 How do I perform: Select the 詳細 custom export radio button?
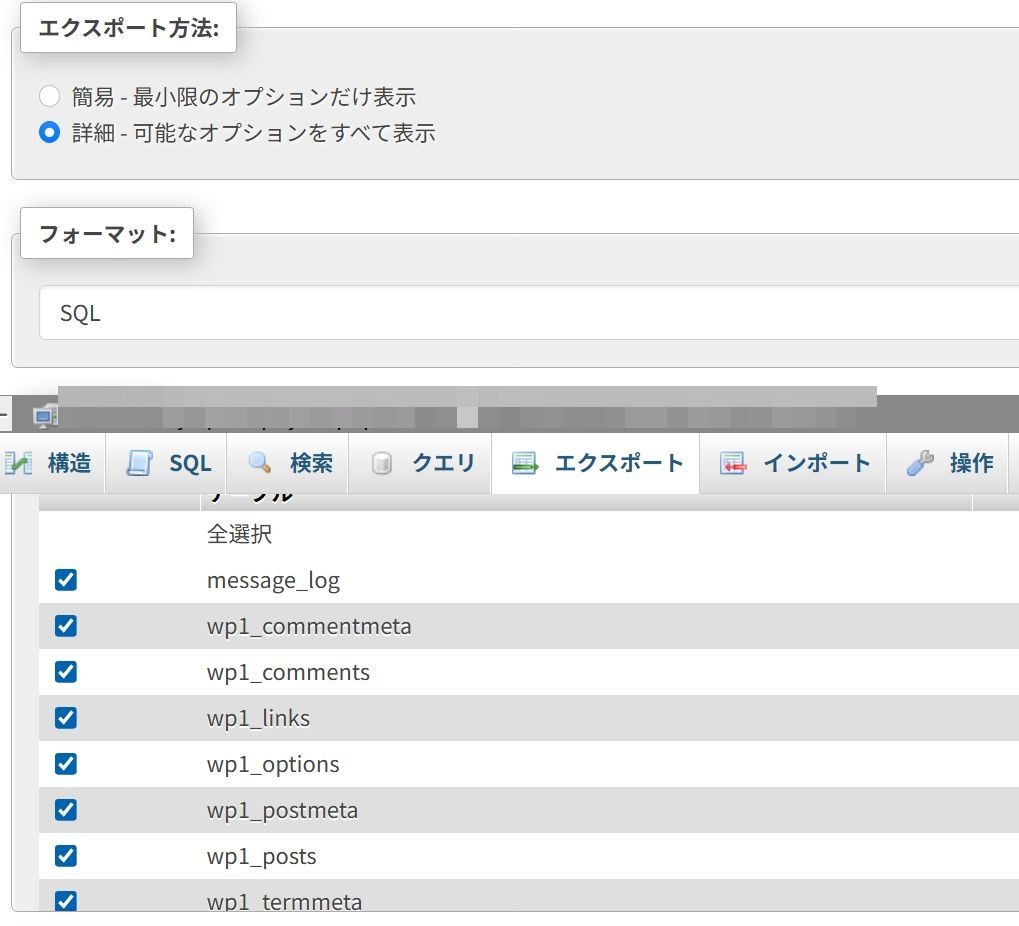49,133
